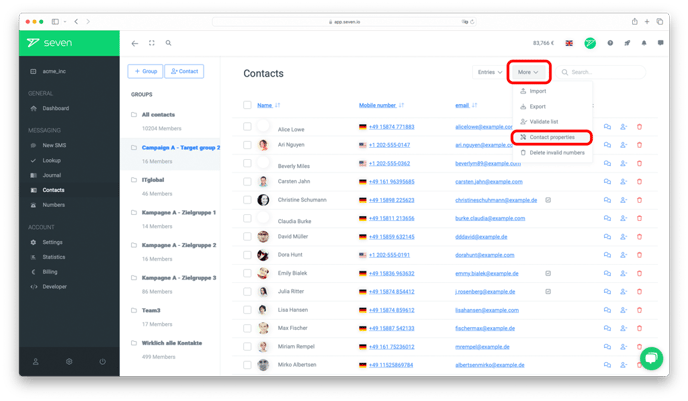Sort by Mobile number column
This screenshot has width=688, height=401.
(381, 105)
